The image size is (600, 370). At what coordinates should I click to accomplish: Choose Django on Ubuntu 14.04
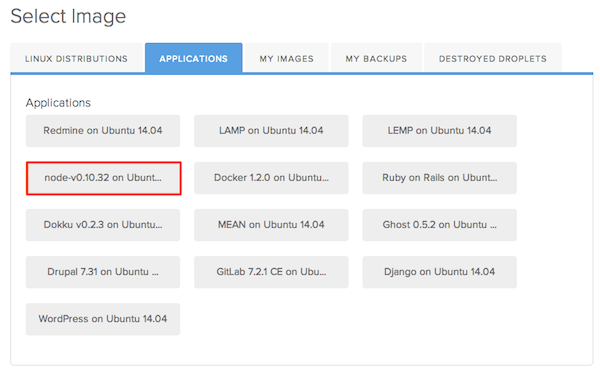click(x=440, y=272)
